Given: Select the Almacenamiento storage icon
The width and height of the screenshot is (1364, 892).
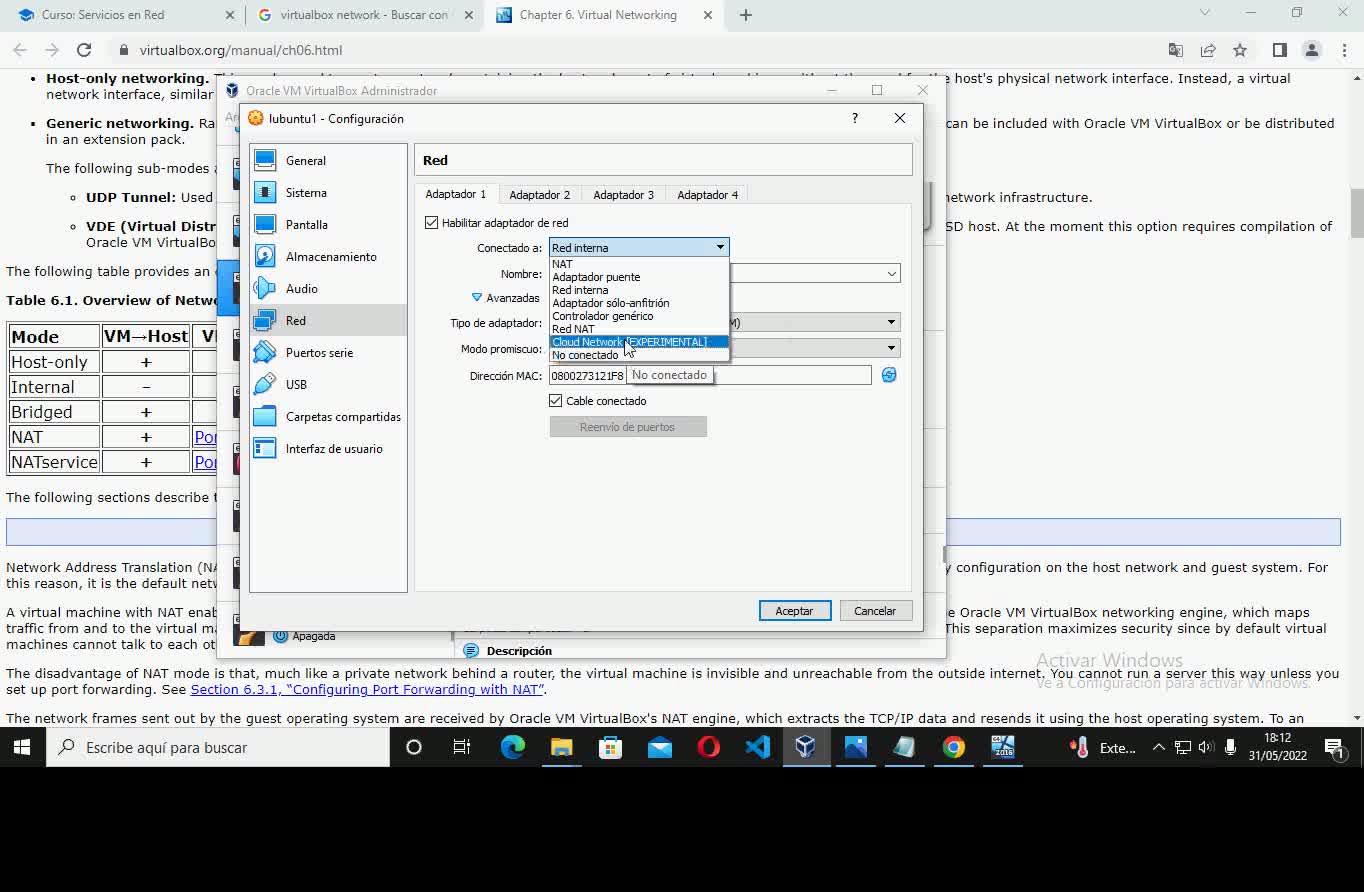Looking at the screenshot, I should click(265, 256).
